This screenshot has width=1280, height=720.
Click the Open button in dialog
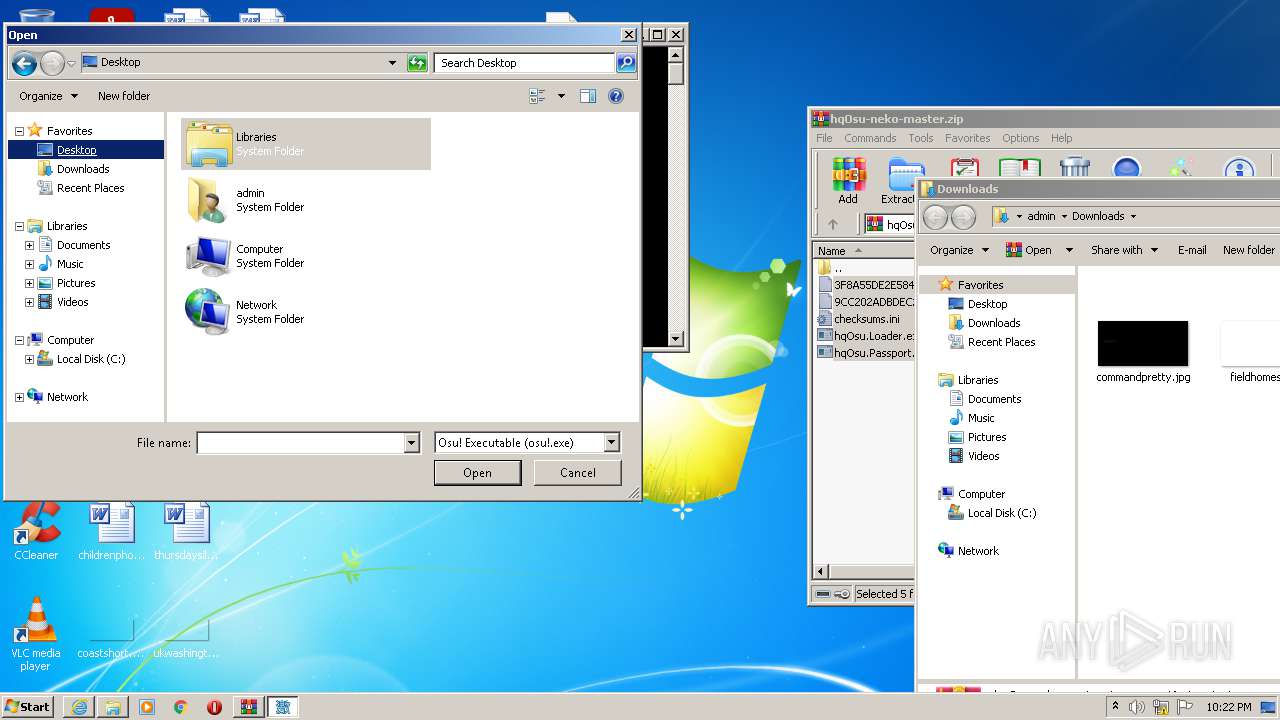pyautogui.click(x=477, y=473)
